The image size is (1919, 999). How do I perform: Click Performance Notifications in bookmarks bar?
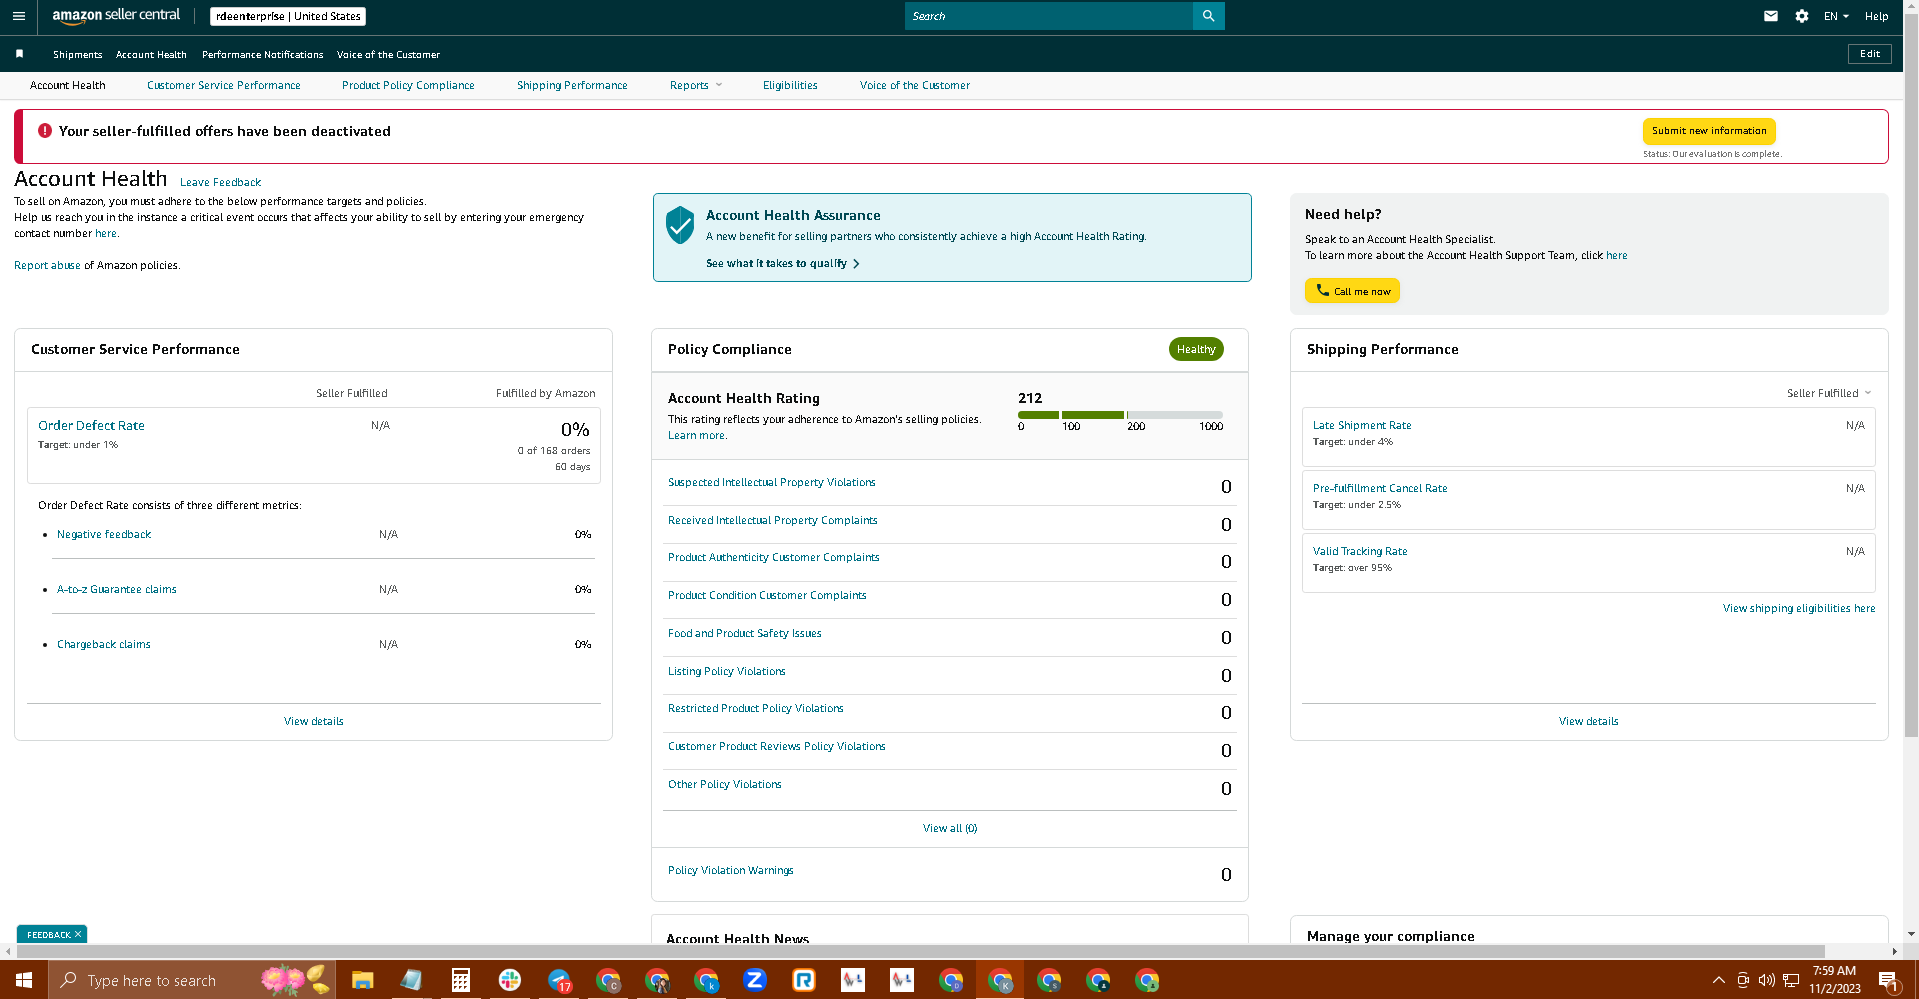click(x=263, y=55)
